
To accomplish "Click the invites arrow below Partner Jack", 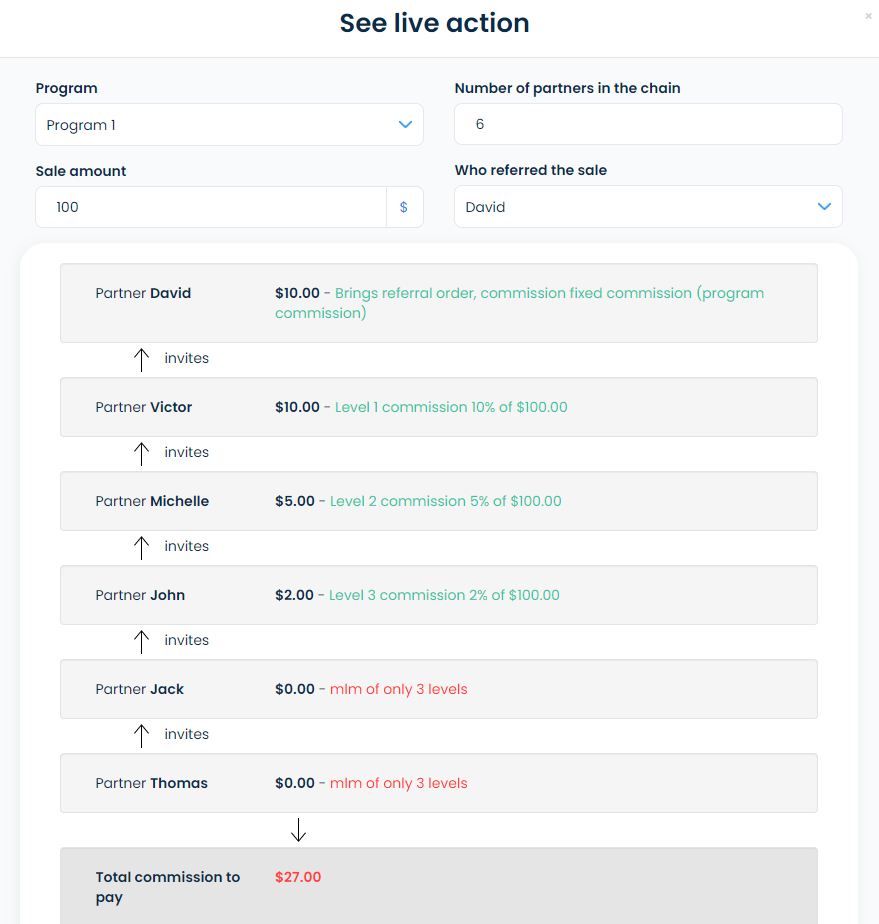I will tap(142, 735).
